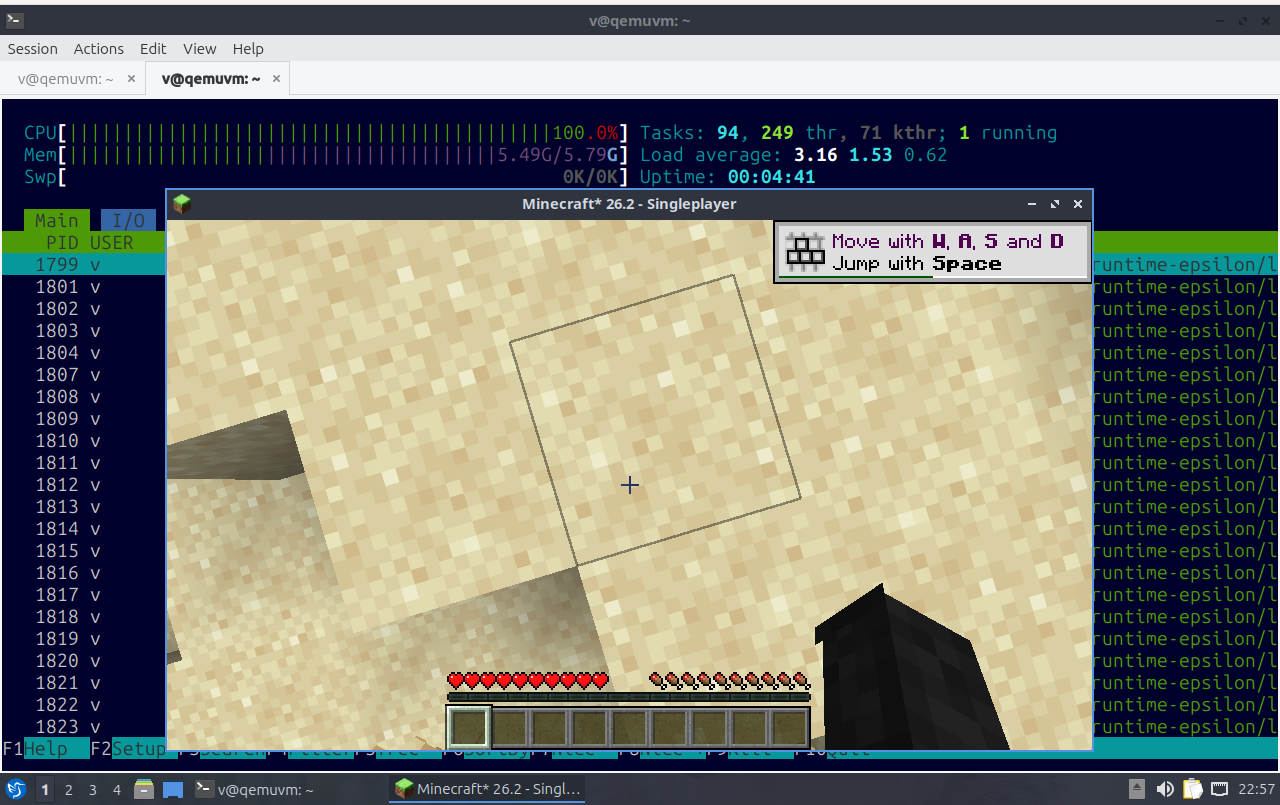
Task: Open the Actions menu
Action: tap(99, 49)
